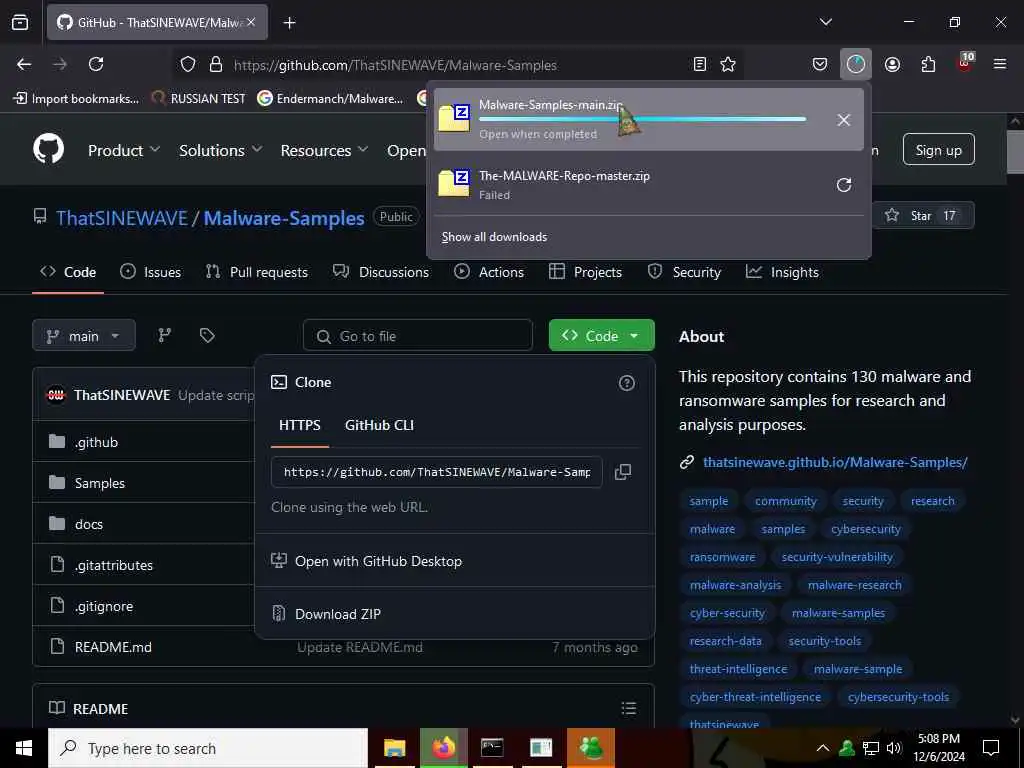
Task: Open the main branch dropdown
Action: [84, 336]
